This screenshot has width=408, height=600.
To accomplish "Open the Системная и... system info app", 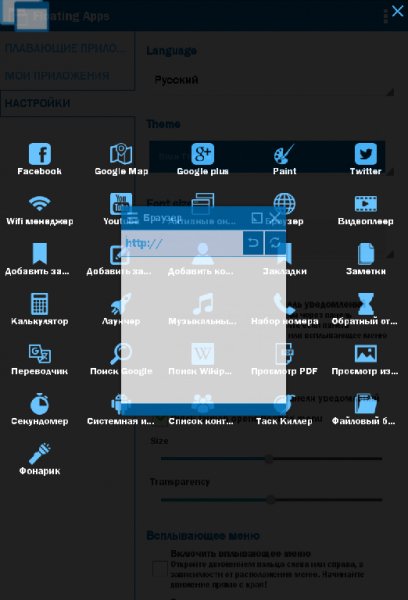I will tap(121, 409).
